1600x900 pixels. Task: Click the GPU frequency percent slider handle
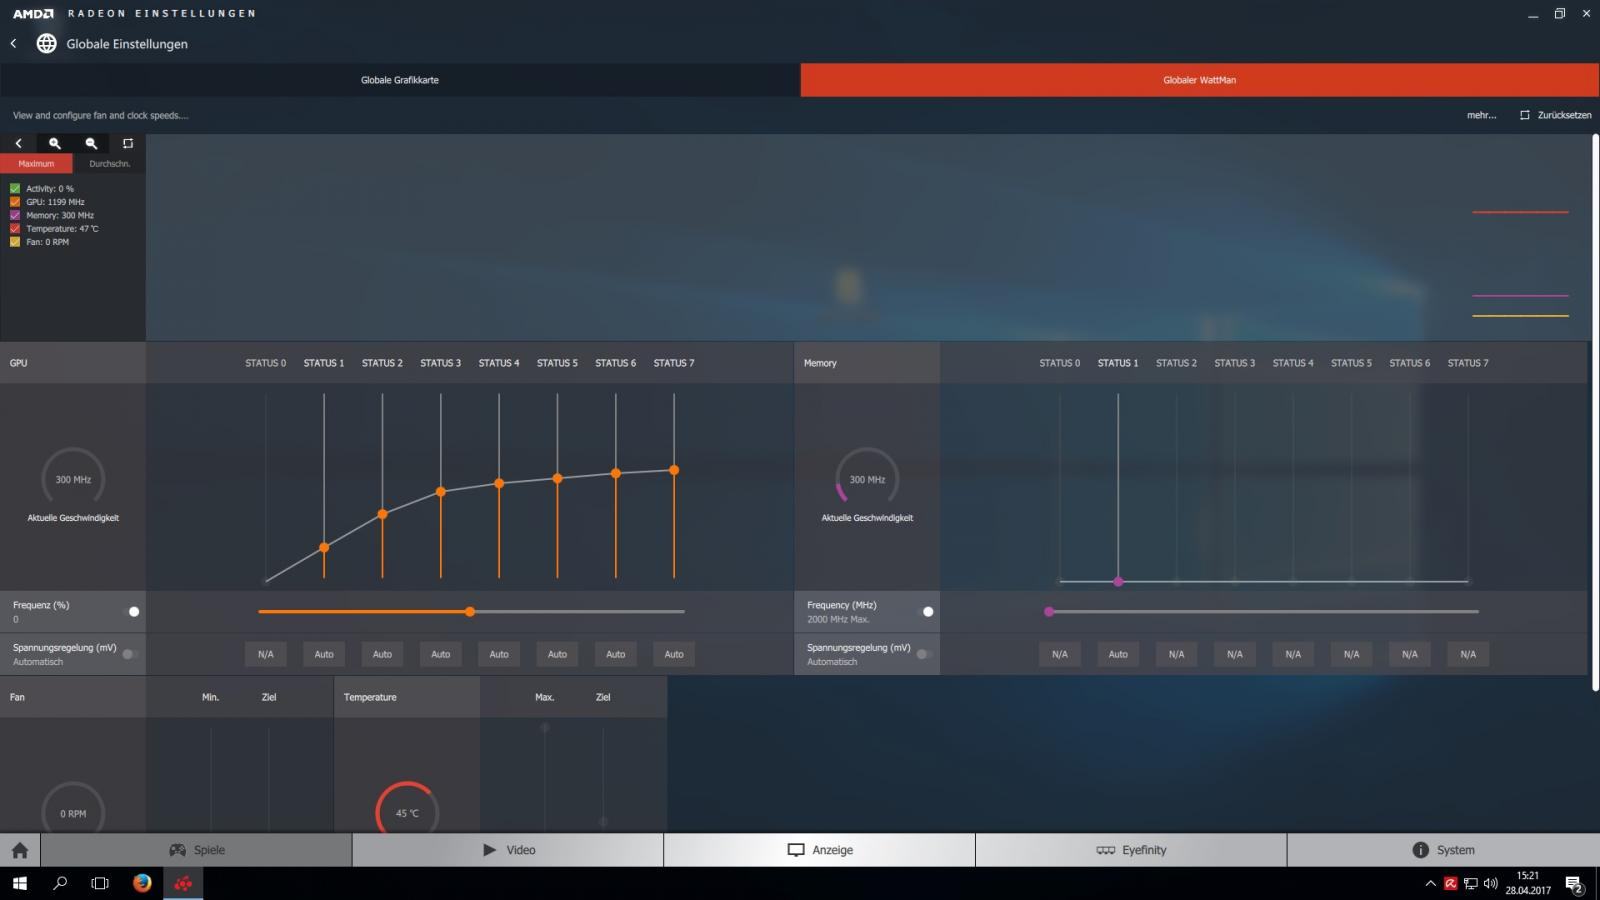point(470,611)
